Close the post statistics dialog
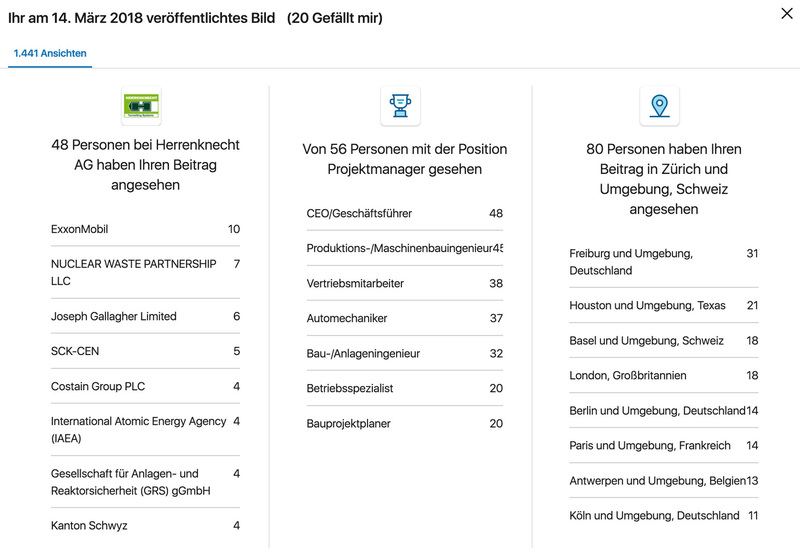The height and width of the screenshot is (559, 800). click(785, 13)
